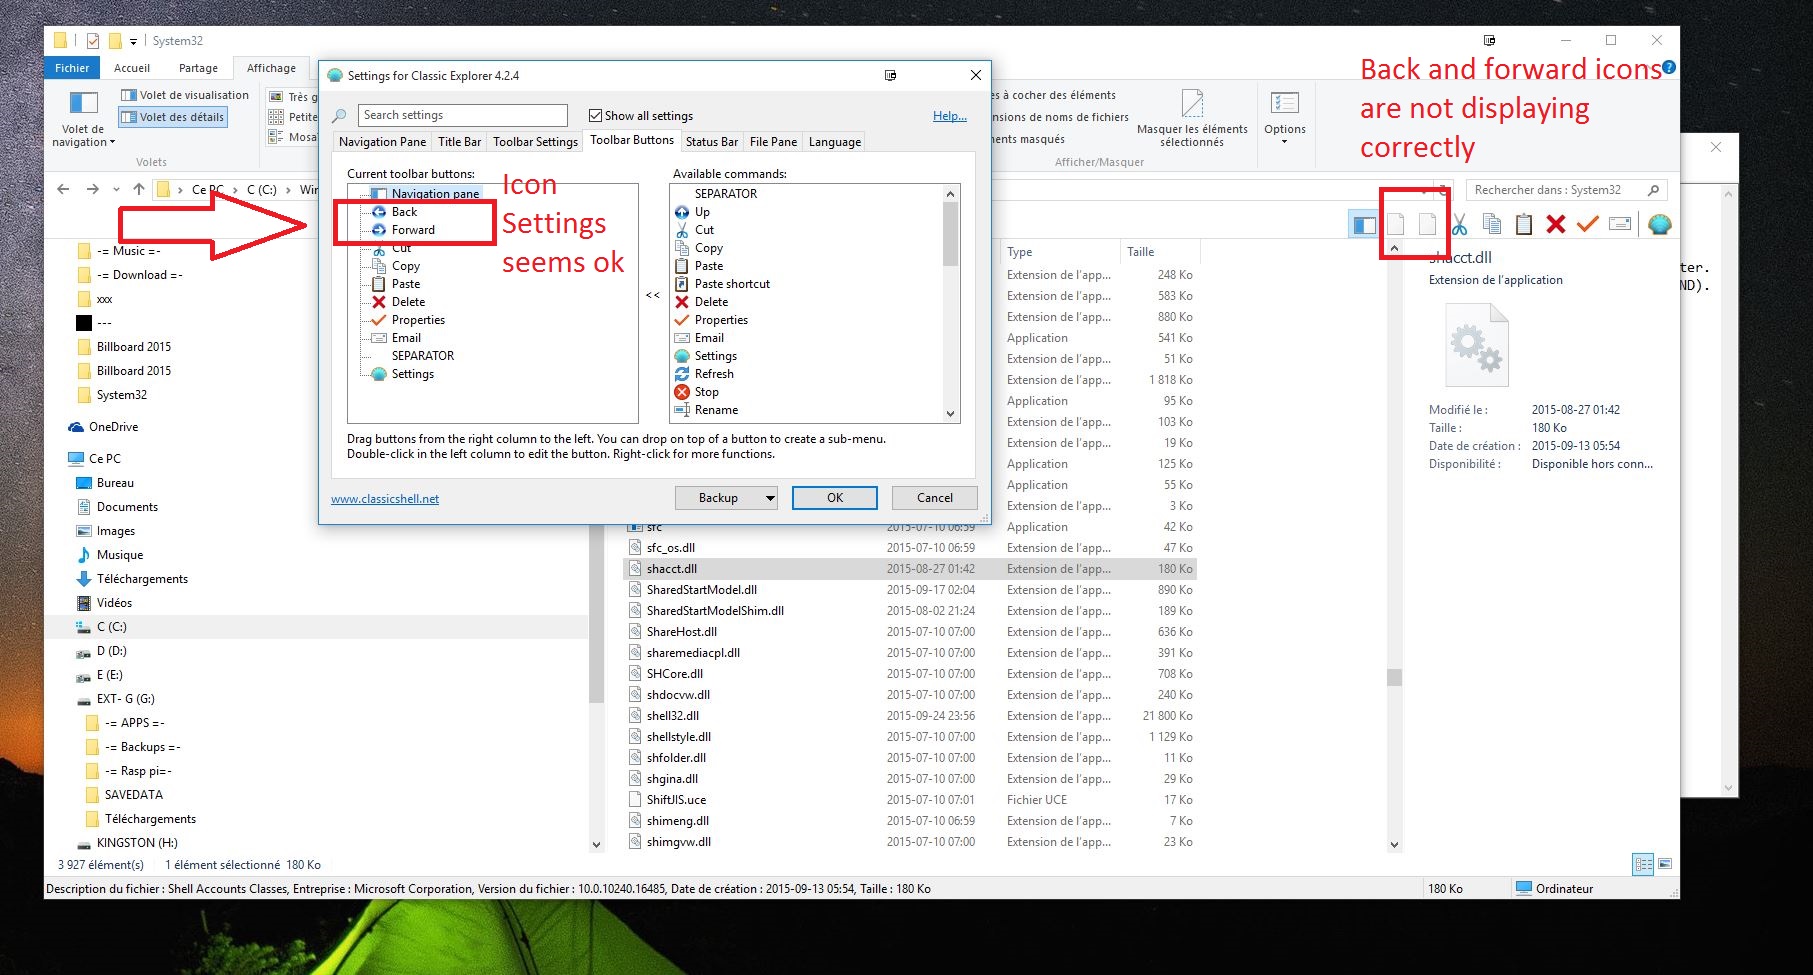Open the Accueil ribbon tab
The image size is (1813, 975).
[x=132, y=68]
